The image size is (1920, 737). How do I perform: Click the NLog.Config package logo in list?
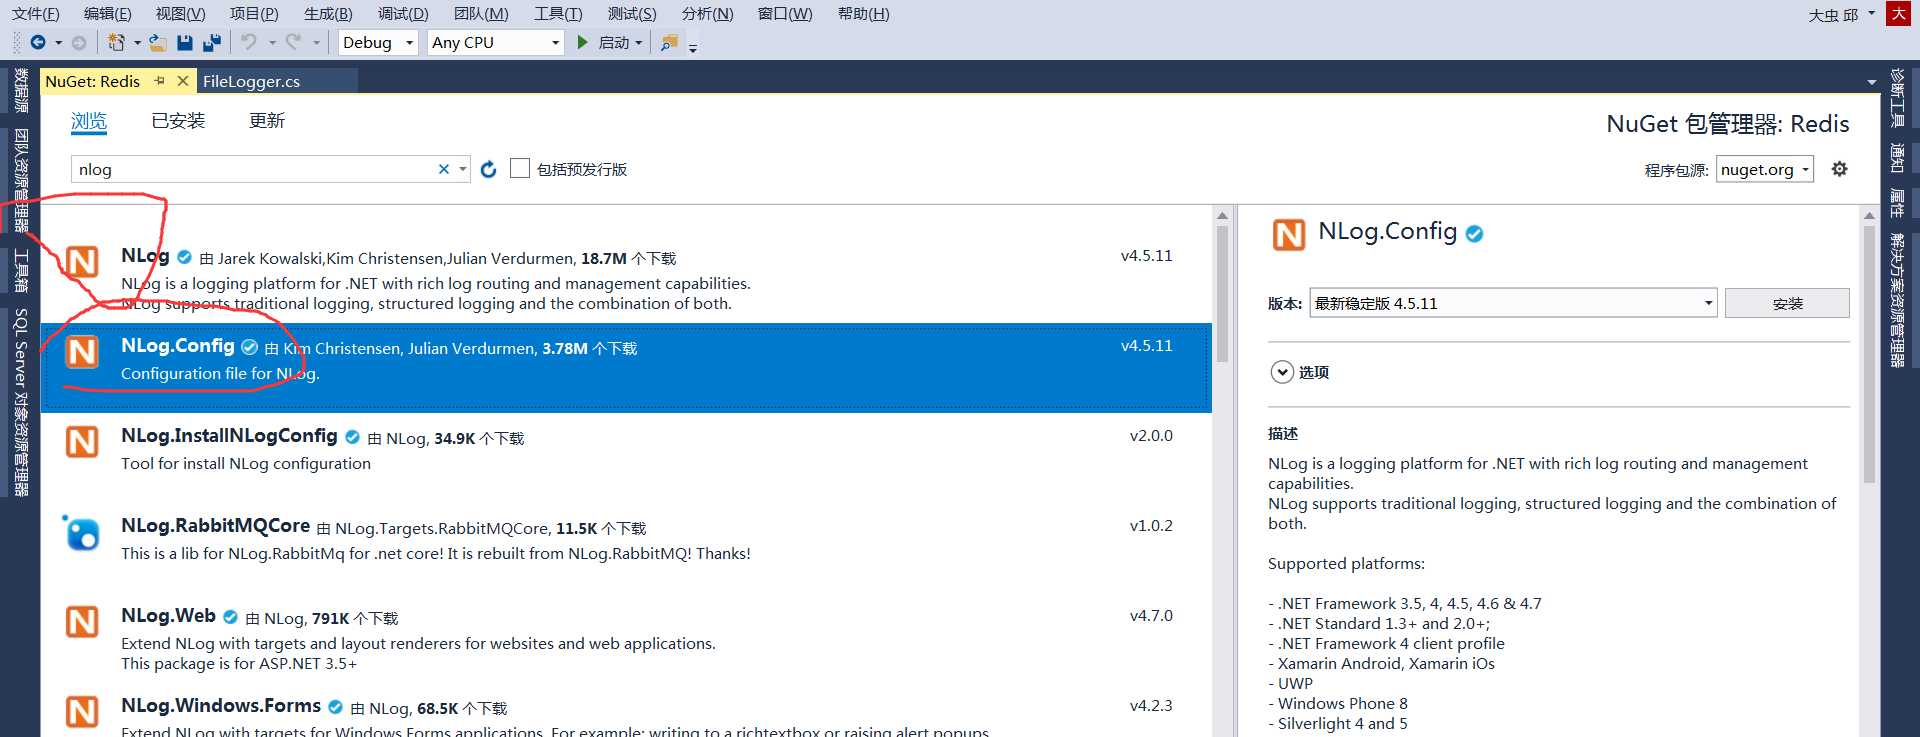(82, 352)
